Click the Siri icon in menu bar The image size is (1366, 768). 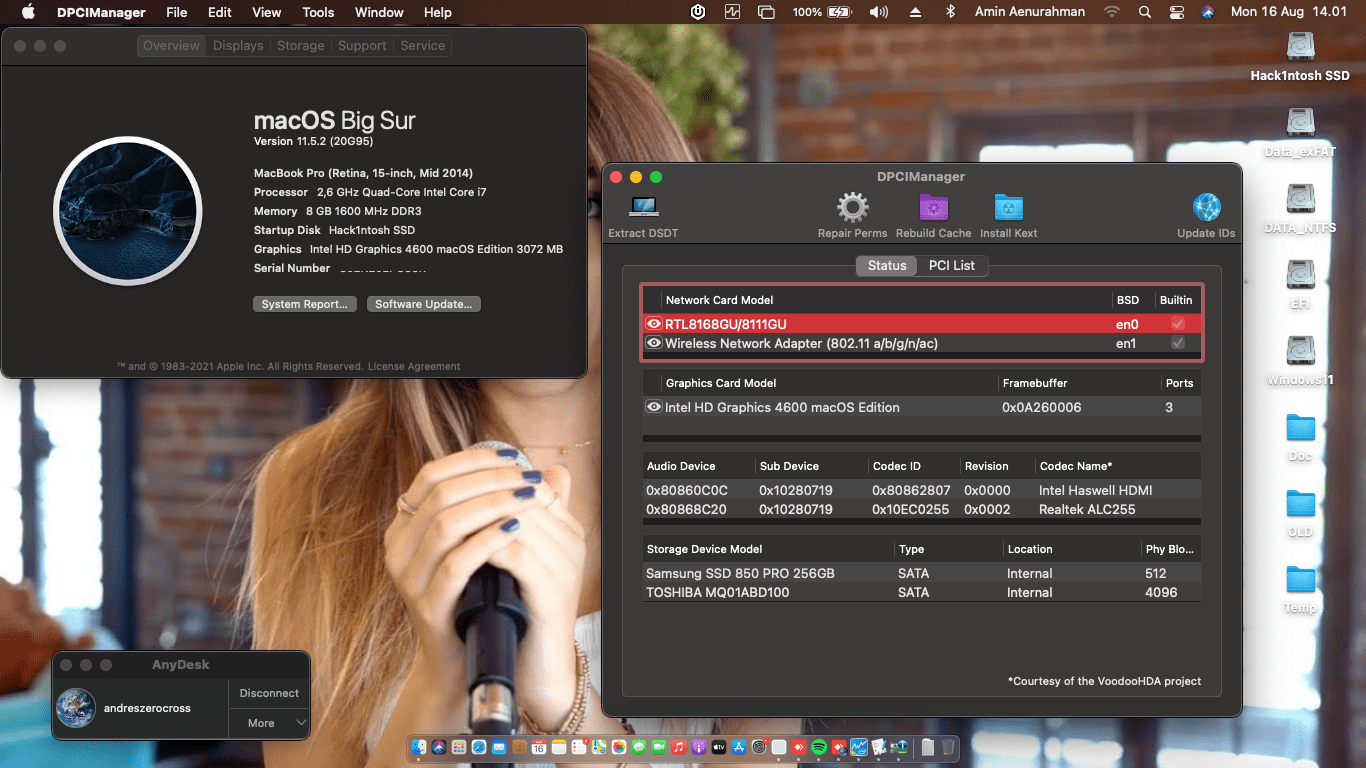point(1208,12)
